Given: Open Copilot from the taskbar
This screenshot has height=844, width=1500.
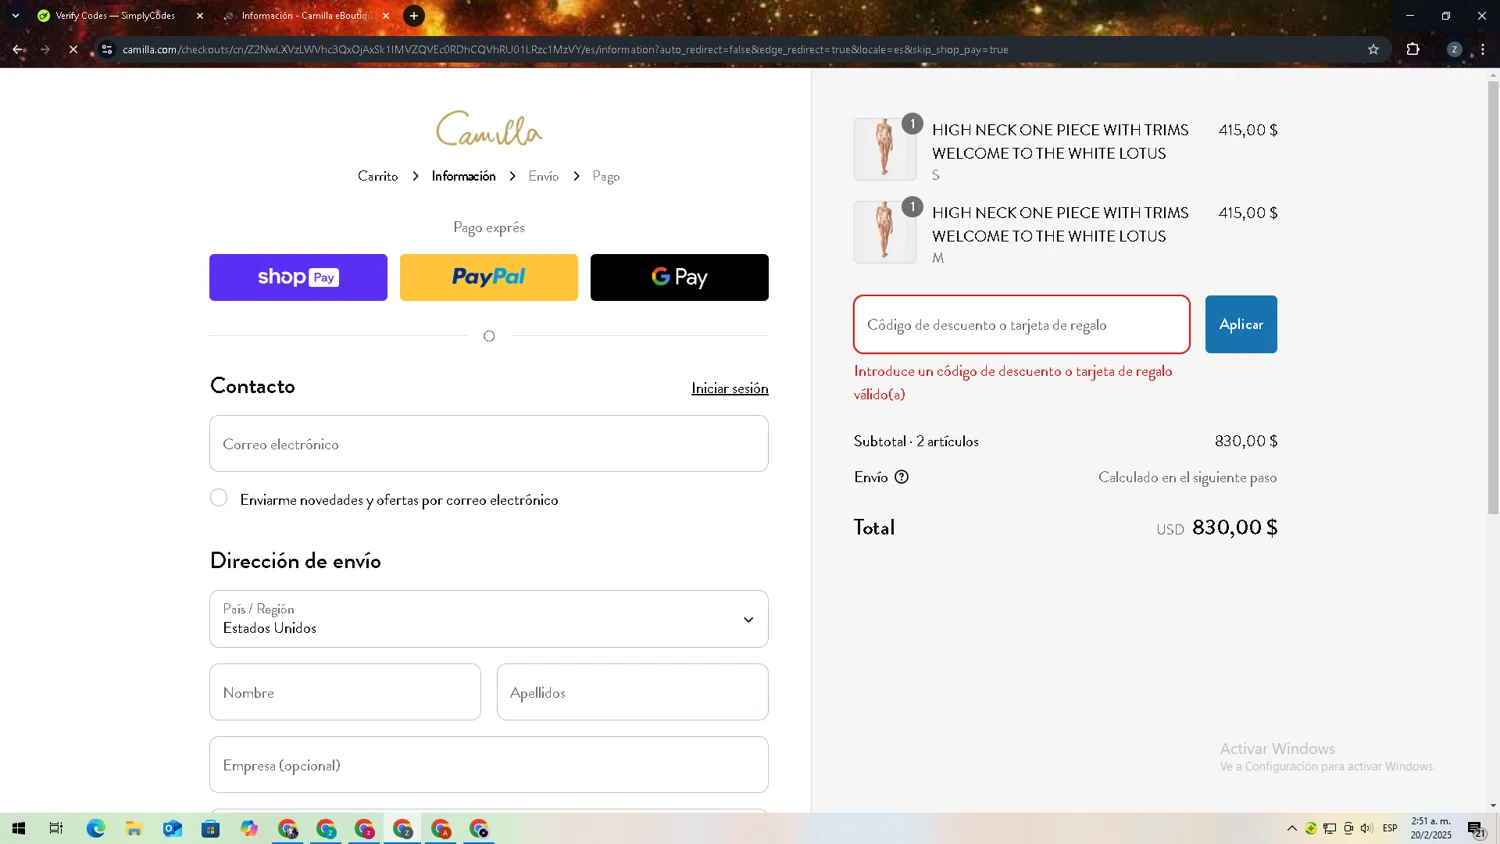Looking at the screenshot, I should 249,828.
